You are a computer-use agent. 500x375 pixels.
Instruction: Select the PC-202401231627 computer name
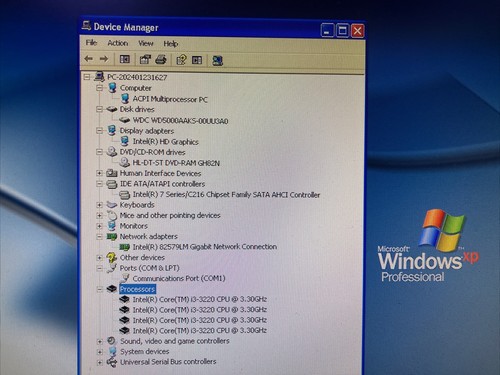(x=137, y=77)
